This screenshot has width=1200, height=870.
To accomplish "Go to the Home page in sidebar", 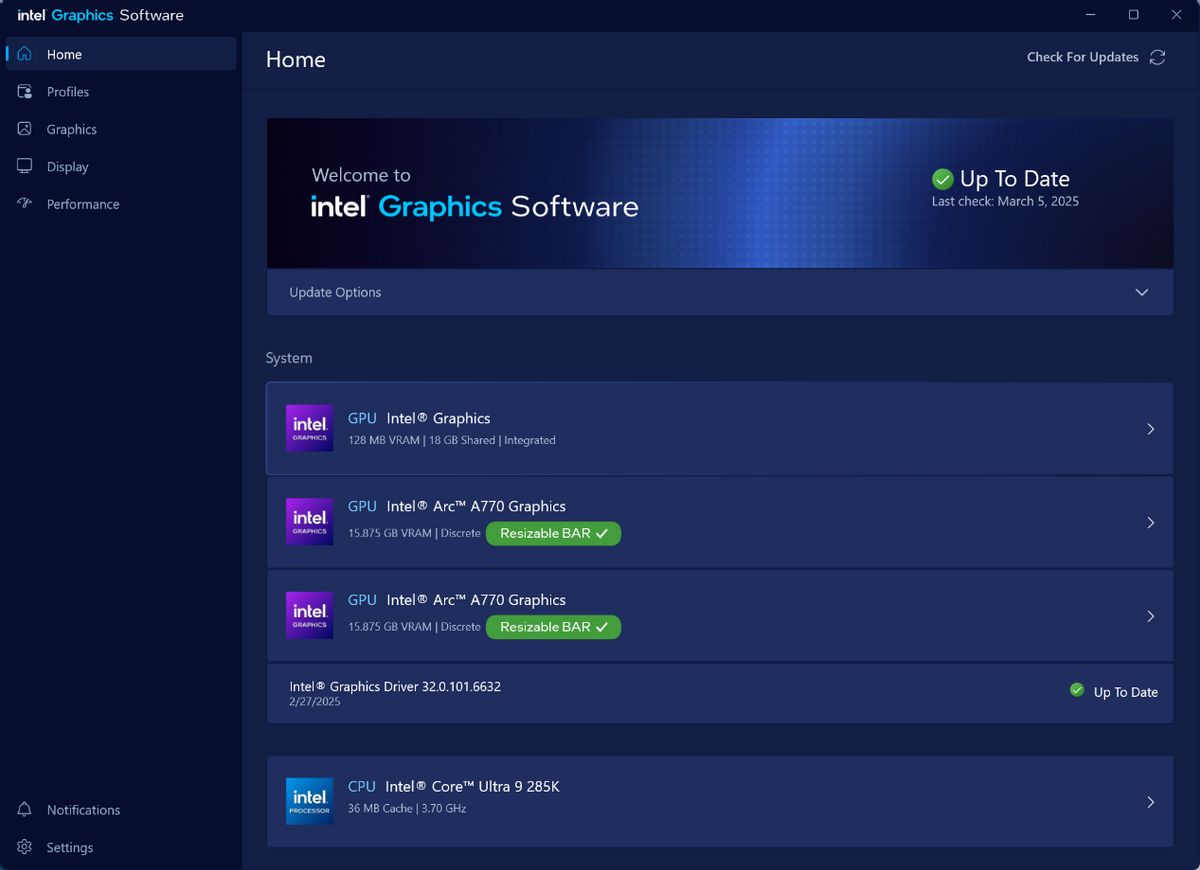I will 121,54.
